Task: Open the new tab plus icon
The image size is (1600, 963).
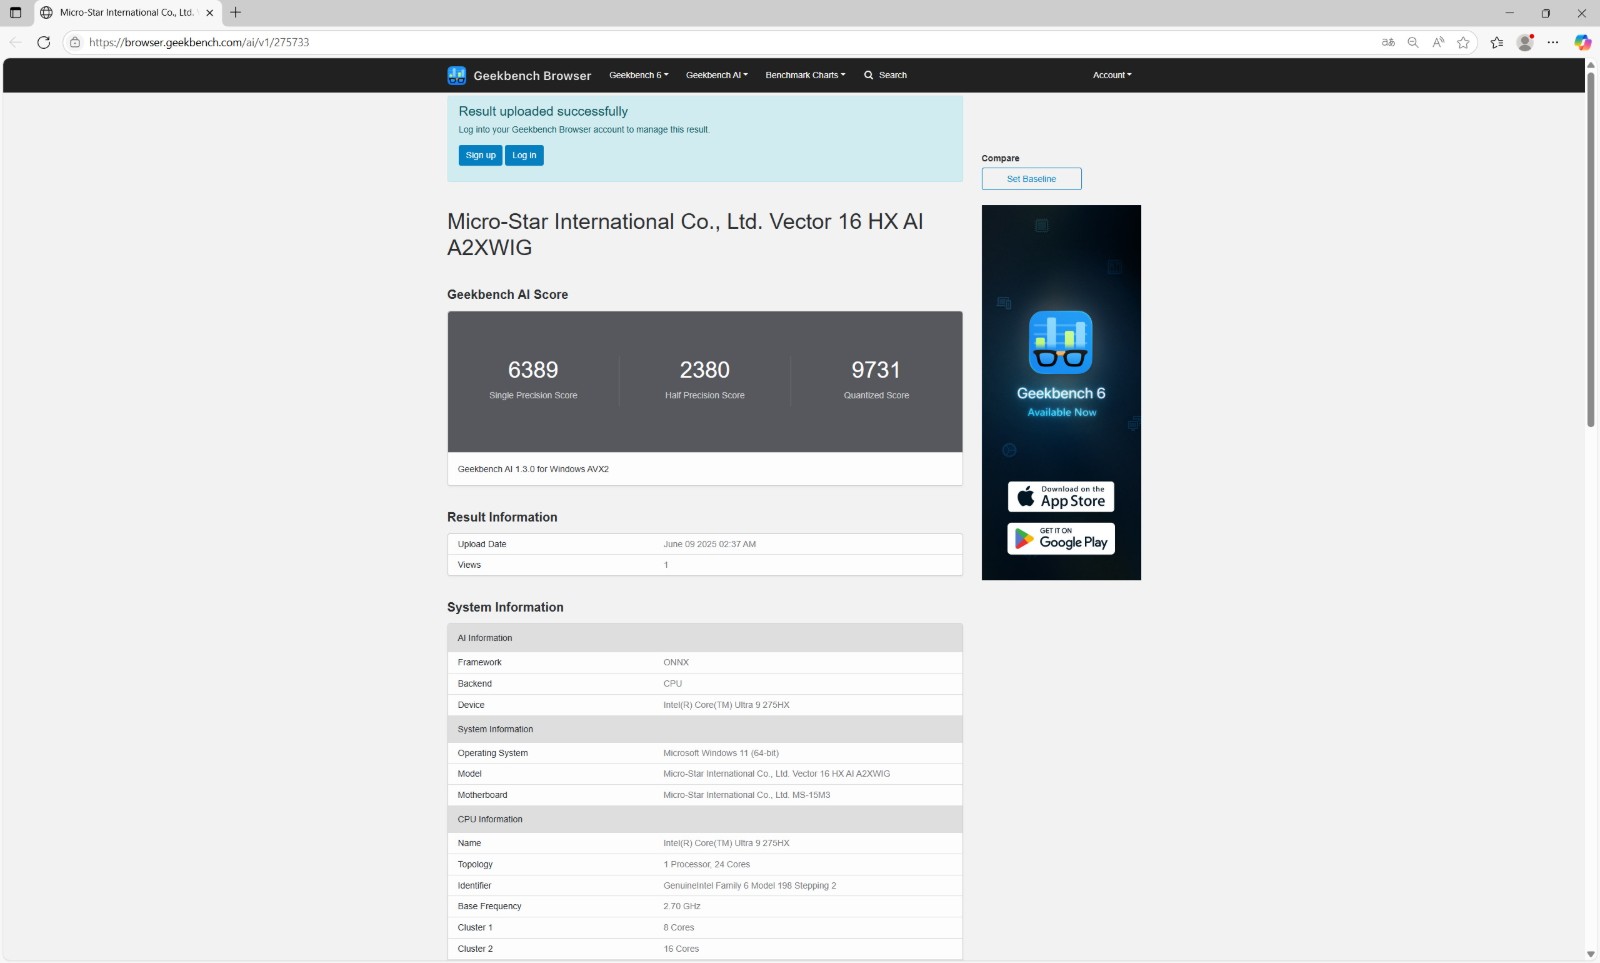Action: [x=235, y=13]
